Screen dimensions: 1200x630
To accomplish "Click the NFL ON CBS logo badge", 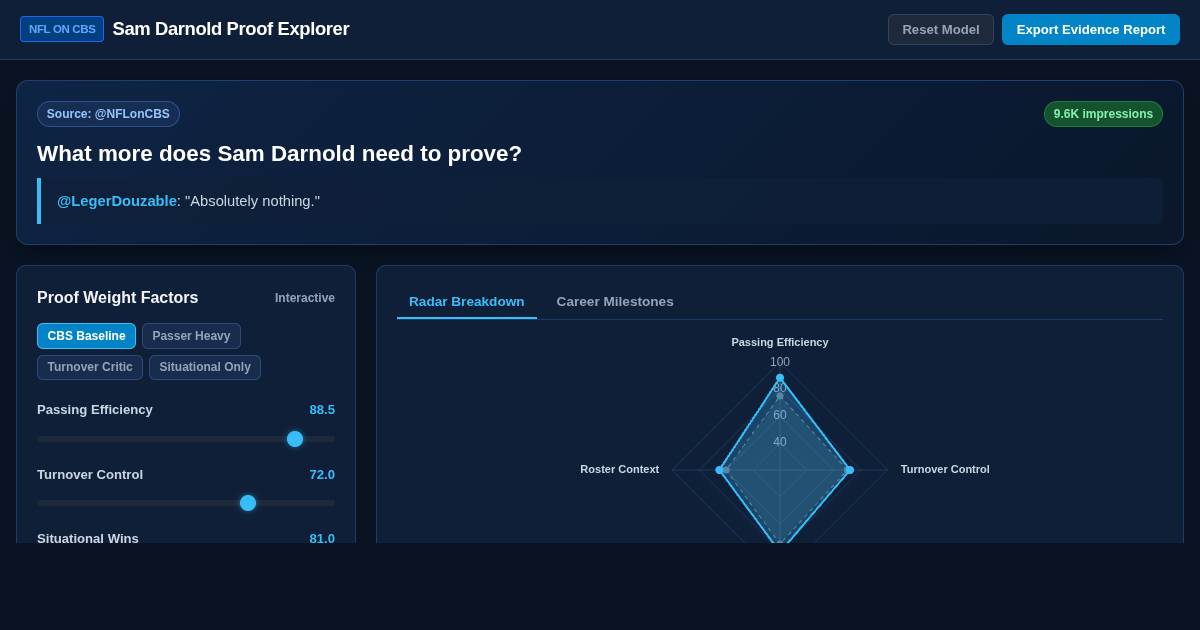I will click(62, 29).
